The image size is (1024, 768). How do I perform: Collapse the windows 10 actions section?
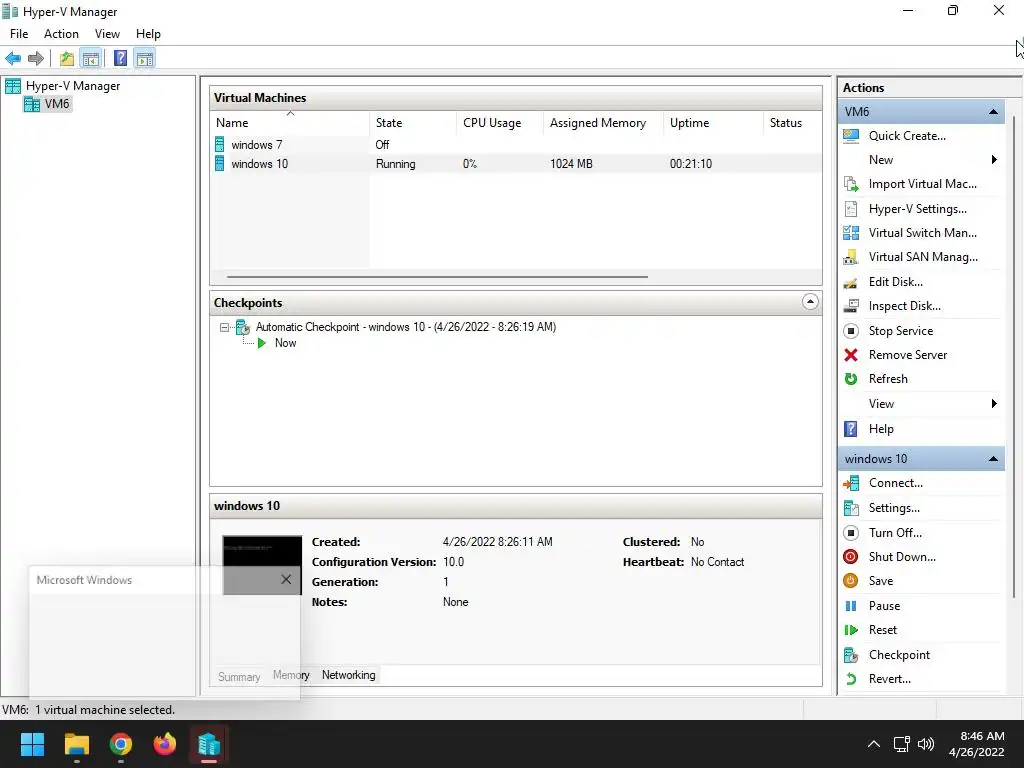click(993, 459)
